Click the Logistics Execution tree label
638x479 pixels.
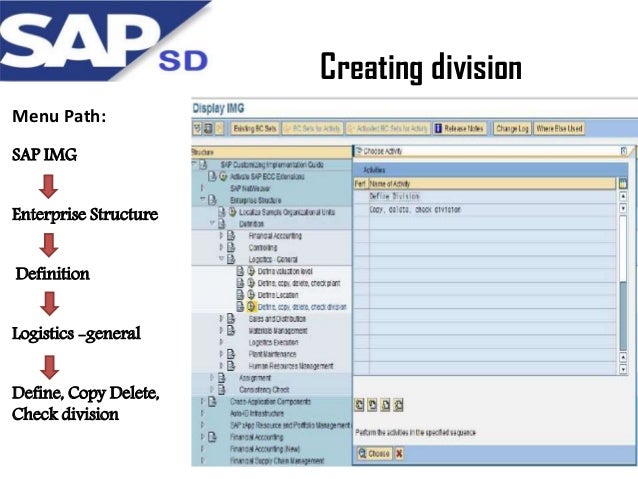tap(273, 342)
